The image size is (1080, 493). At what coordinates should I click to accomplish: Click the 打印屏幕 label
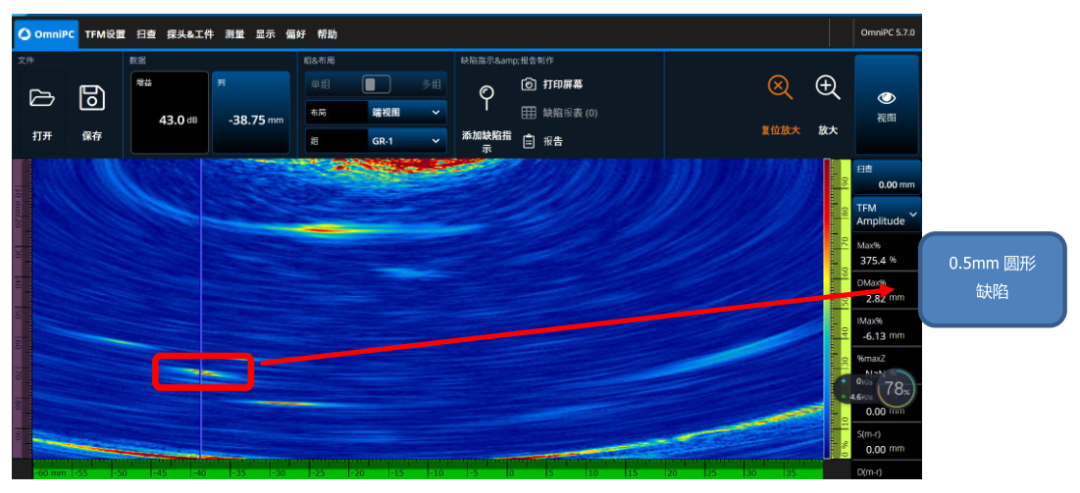pyautogui.click(x=563, y=85)
